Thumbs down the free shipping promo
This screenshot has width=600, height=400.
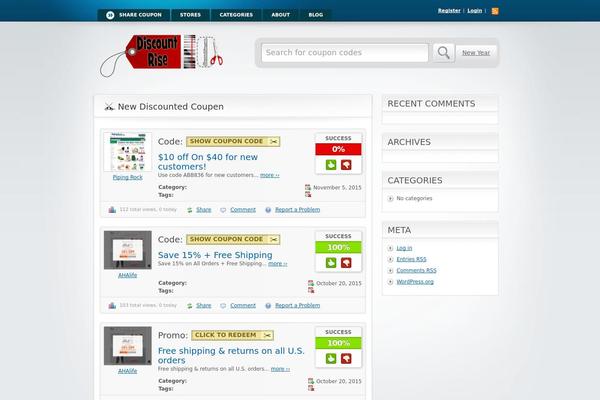346,359
